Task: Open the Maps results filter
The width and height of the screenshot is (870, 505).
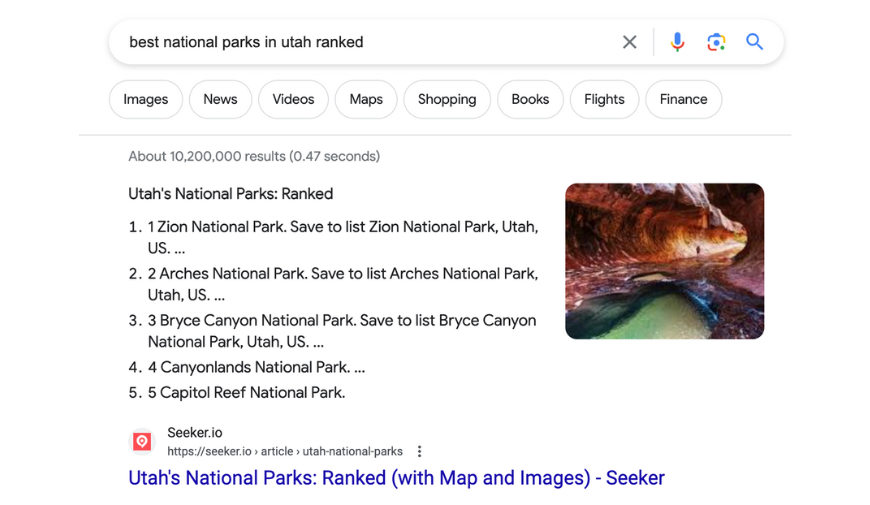Action: tap(366, 99)
